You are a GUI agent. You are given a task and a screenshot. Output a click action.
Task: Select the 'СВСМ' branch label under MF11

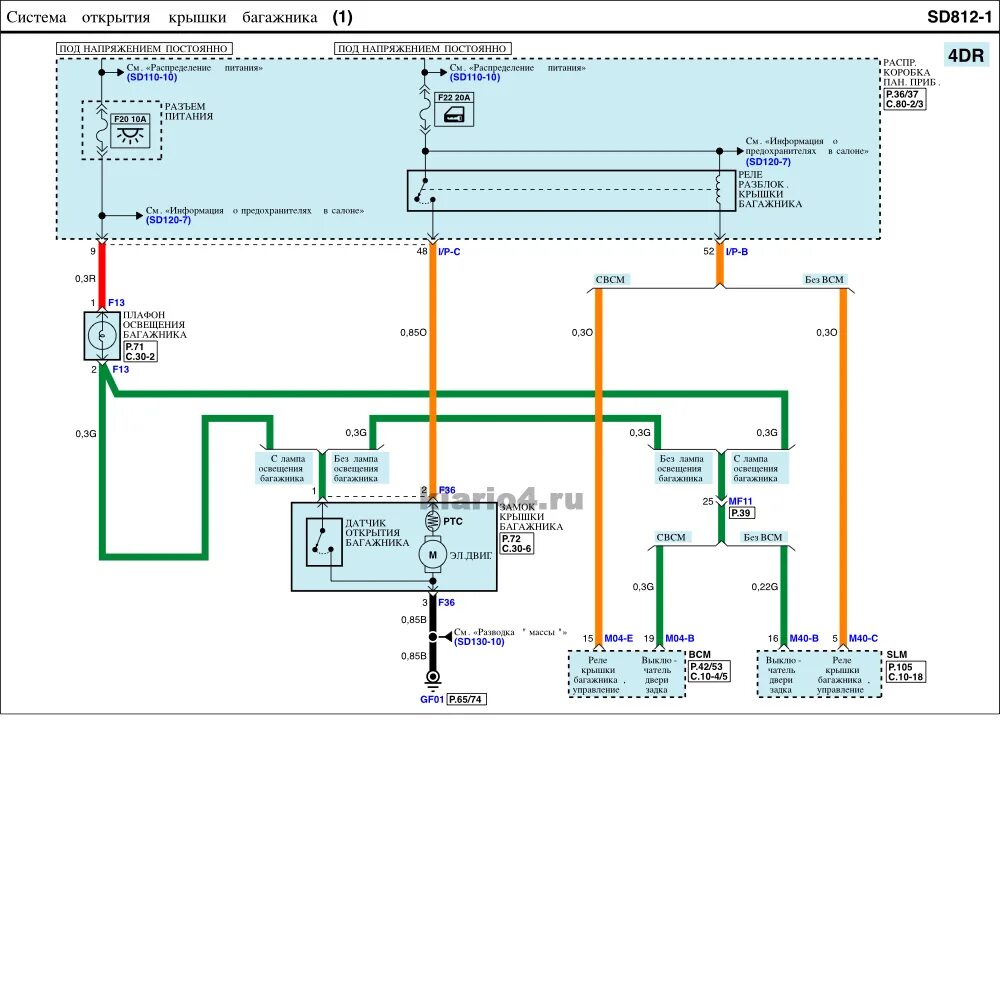pos(671,537)
